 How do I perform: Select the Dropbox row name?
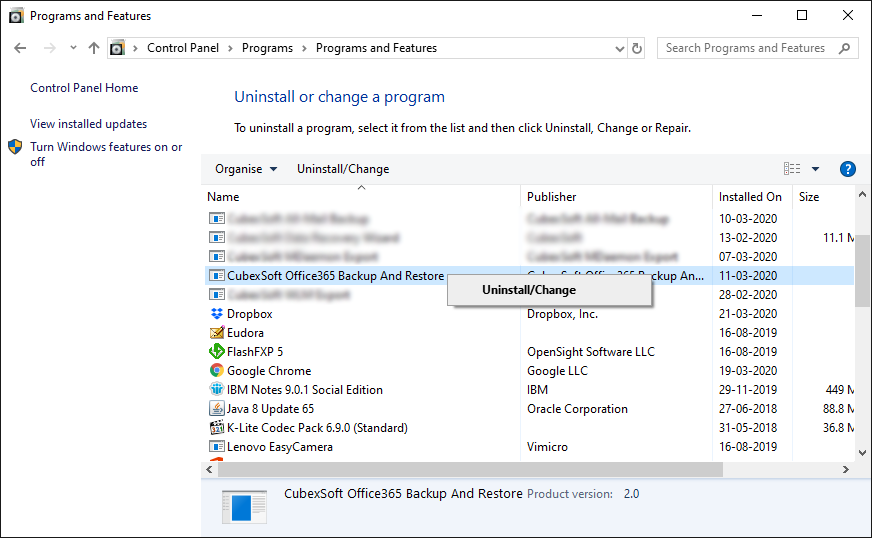[x=250, y=314]
